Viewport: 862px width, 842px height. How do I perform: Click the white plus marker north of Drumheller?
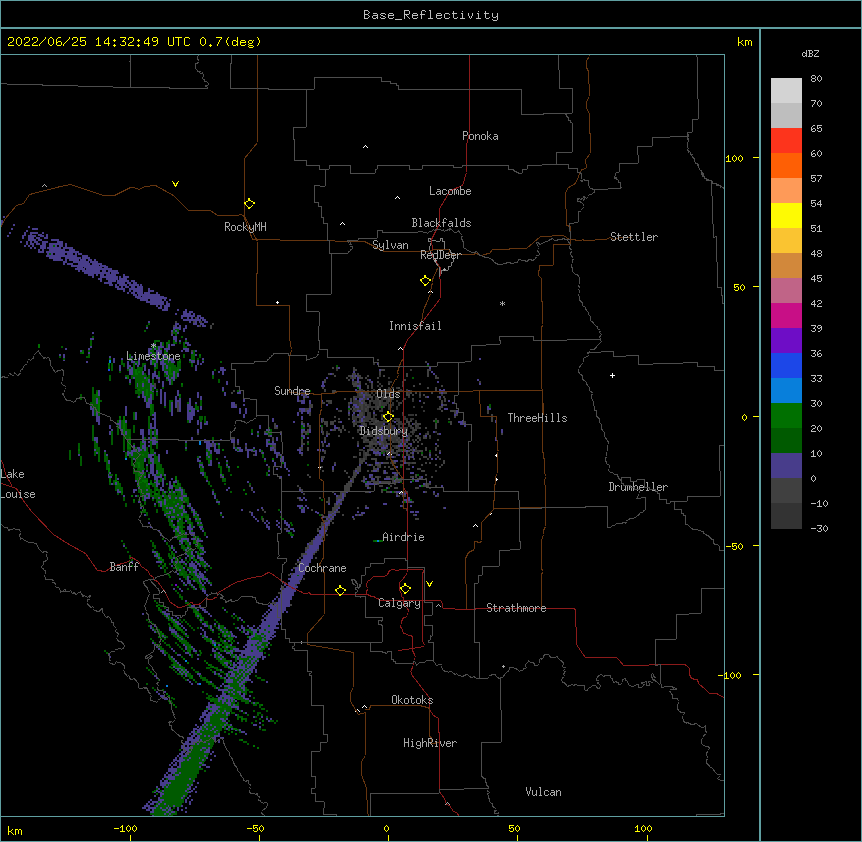coord(612,375)
